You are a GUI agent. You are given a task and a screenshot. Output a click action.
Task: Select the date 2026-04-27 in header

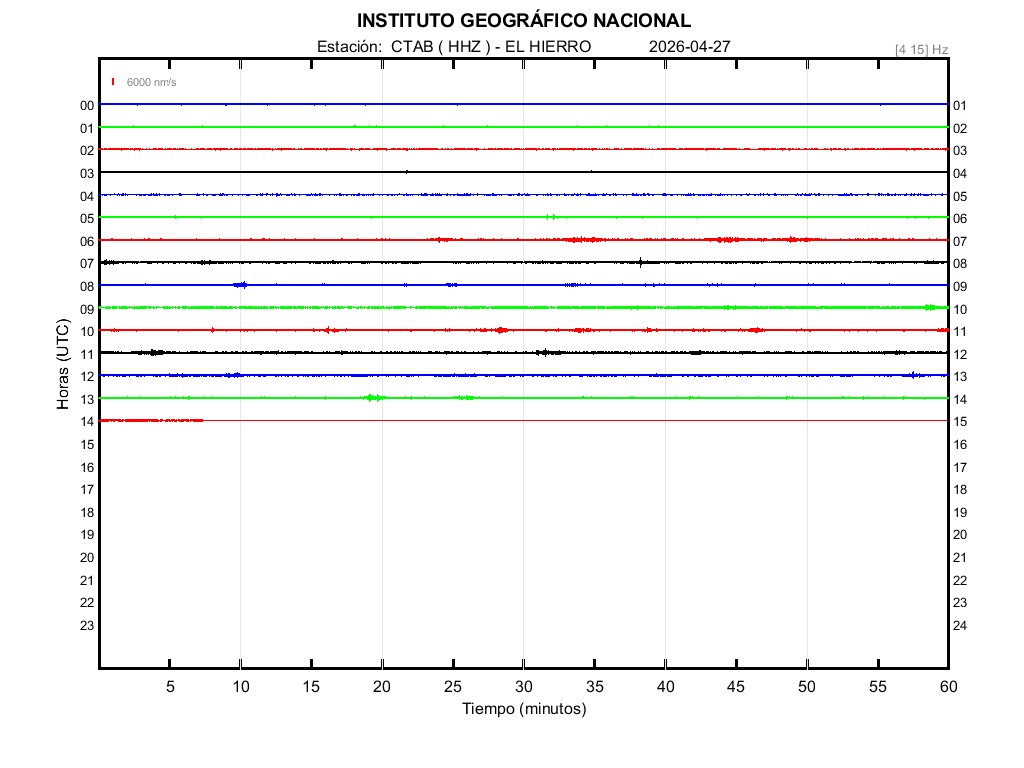click(690, 47)
